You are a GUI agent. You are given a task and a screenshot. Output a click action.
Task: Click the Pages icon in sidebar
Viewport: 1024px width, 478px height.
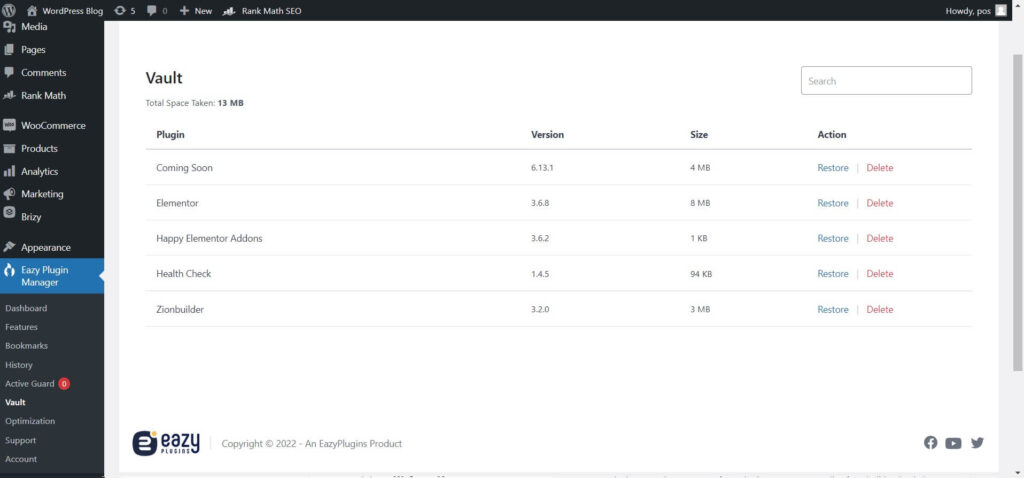click(x=9, y=50)
